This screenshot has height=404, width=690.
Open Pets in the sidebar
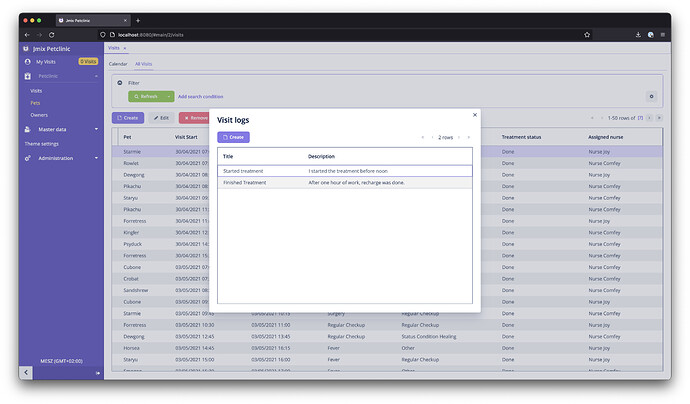pos(35,103)
